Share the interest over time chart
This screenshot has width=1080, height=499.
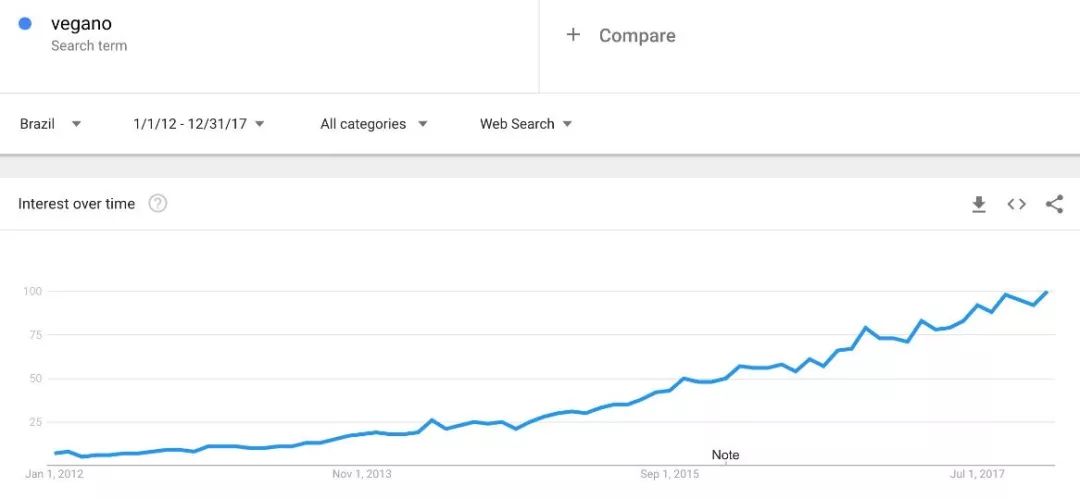coord(1055,204)
